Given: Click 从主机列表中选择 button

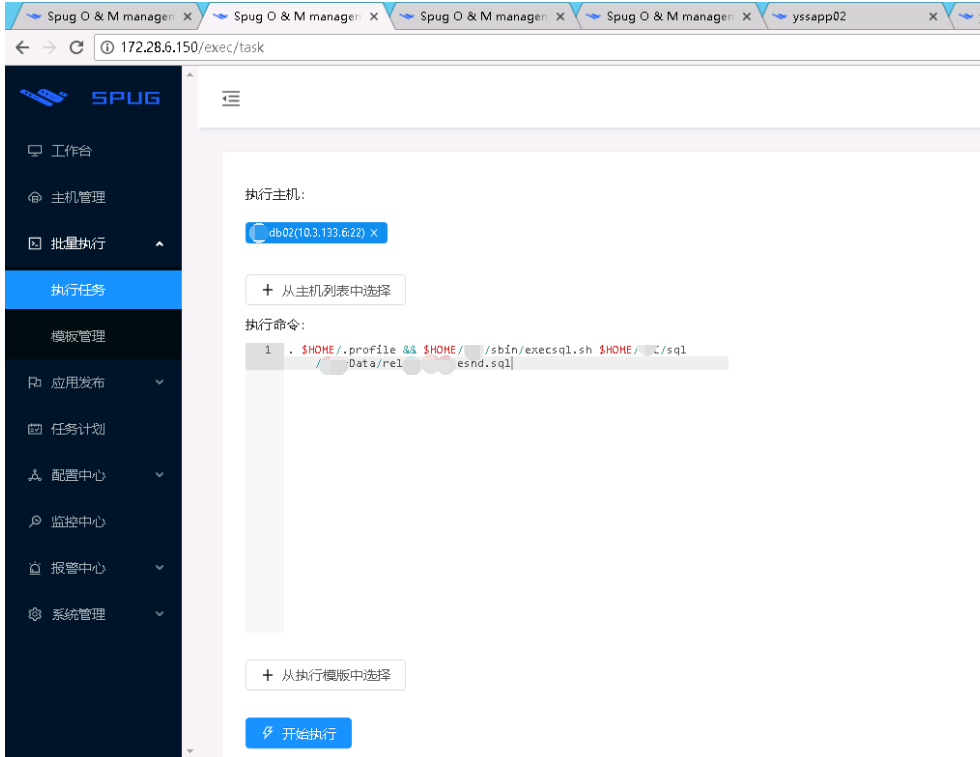Looking at the screenshot, I should (x=326, y=290).
